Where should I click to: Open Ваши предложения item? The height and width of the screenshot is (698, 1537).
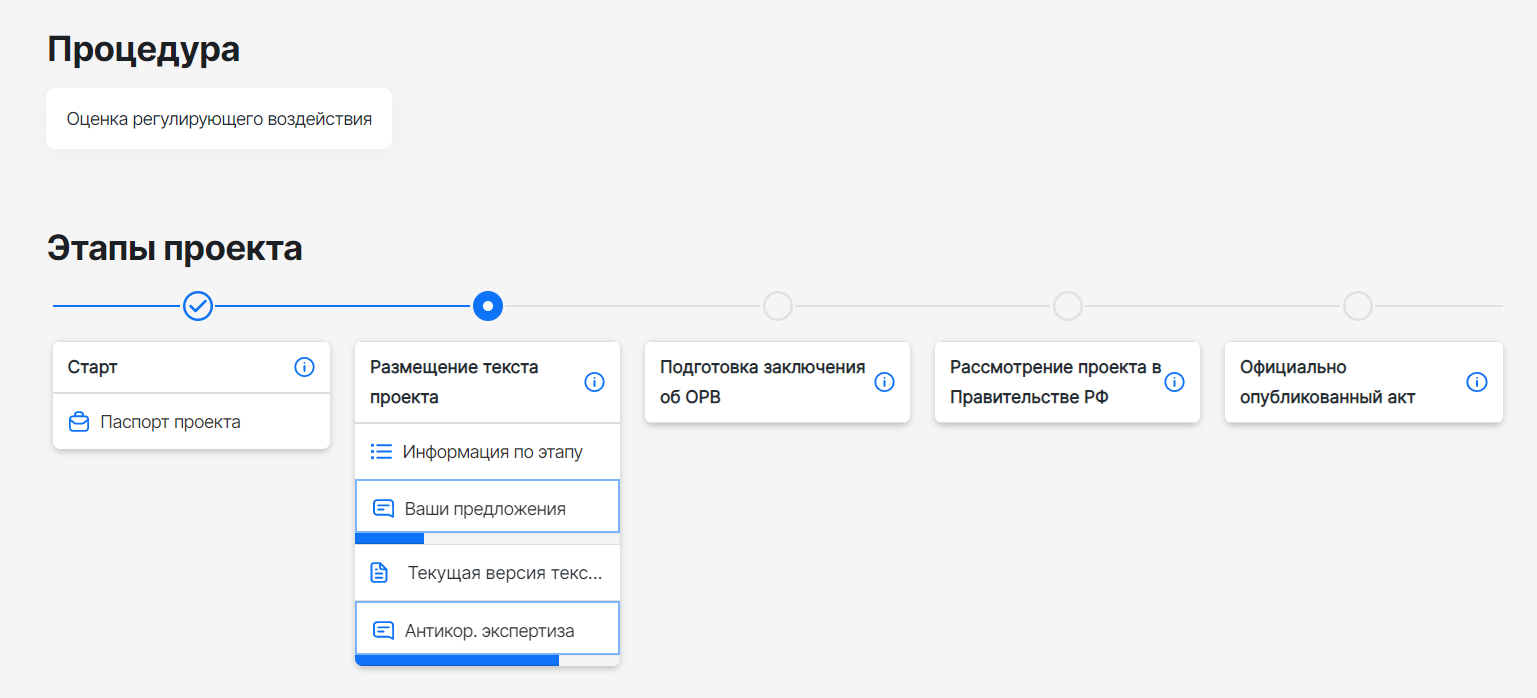tap(487, 506)
